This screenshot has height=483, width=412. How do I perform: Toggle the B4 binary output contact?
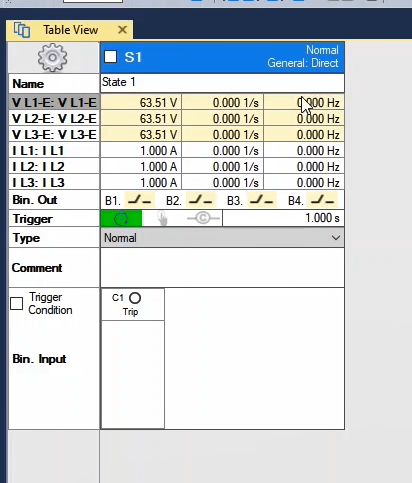click(x=322, y=200)
